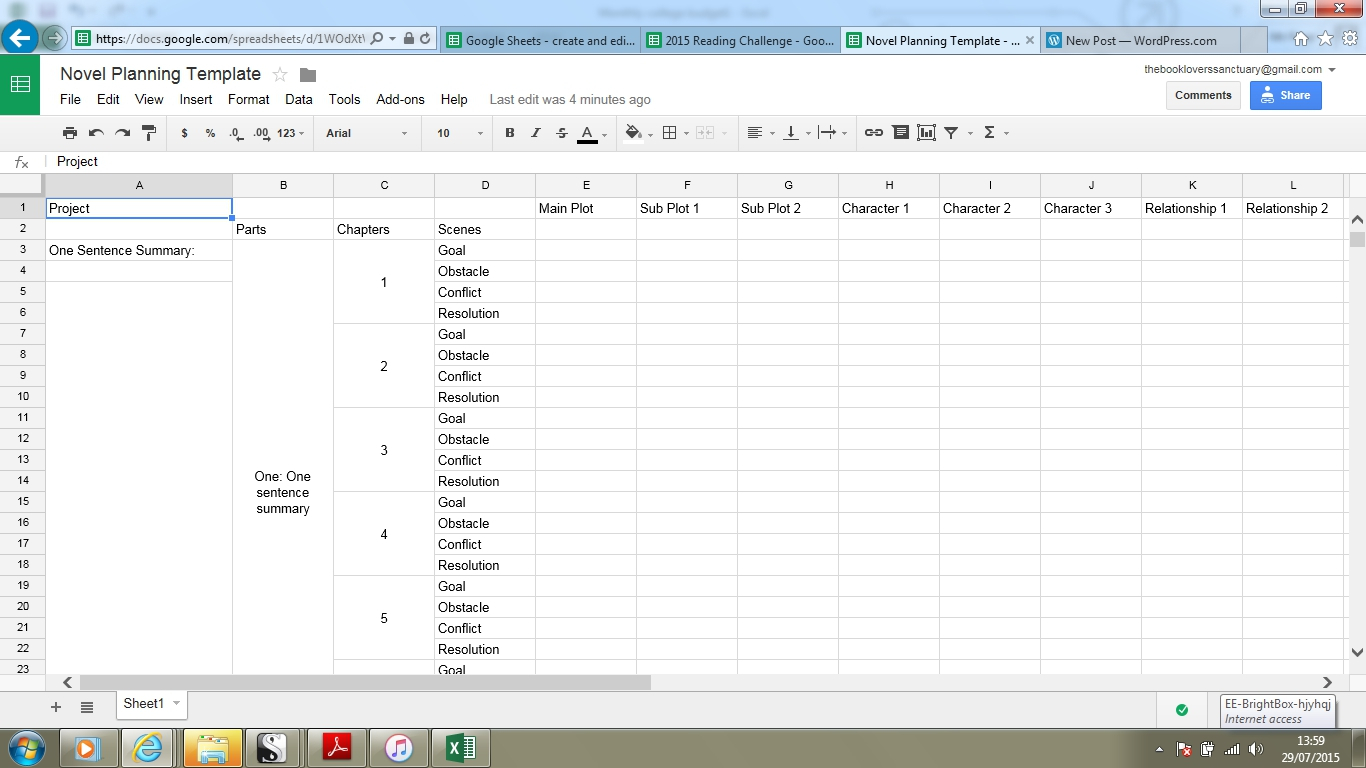Open the Format menu

(248, 99)
